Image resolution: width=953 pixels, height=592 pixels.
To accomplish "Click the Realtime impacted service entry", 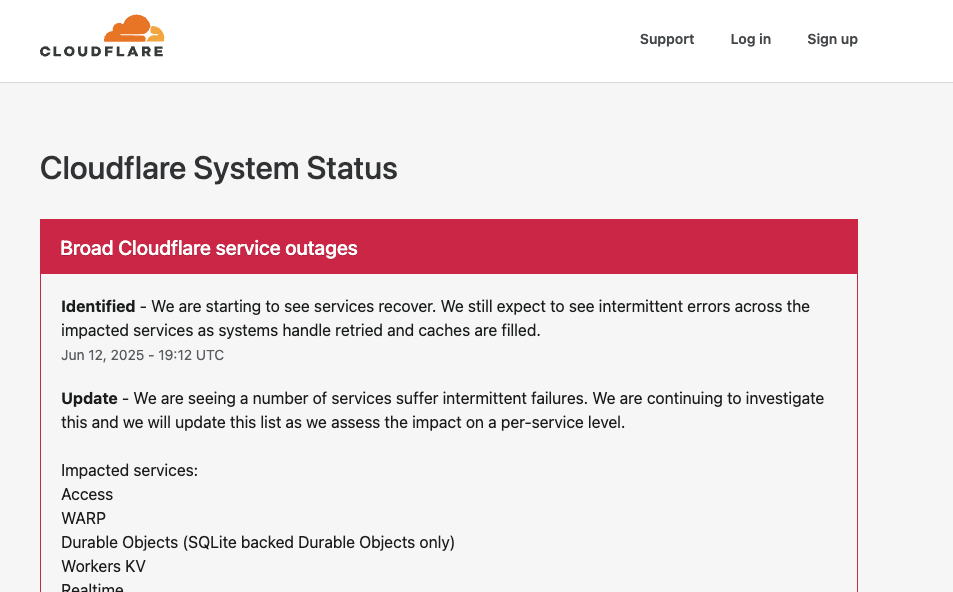I will 92,587.
